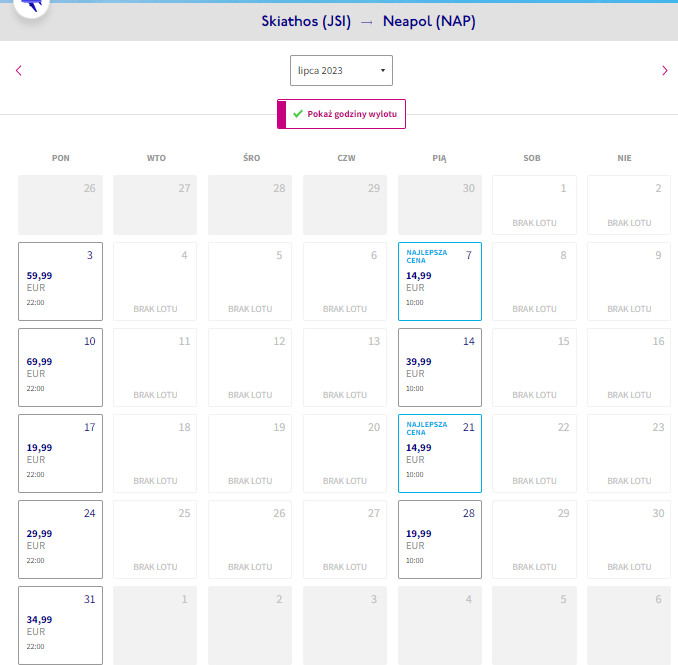Open the lipca 2023 month dropdown
Screen dimensions: 678x665
(341, 70)
